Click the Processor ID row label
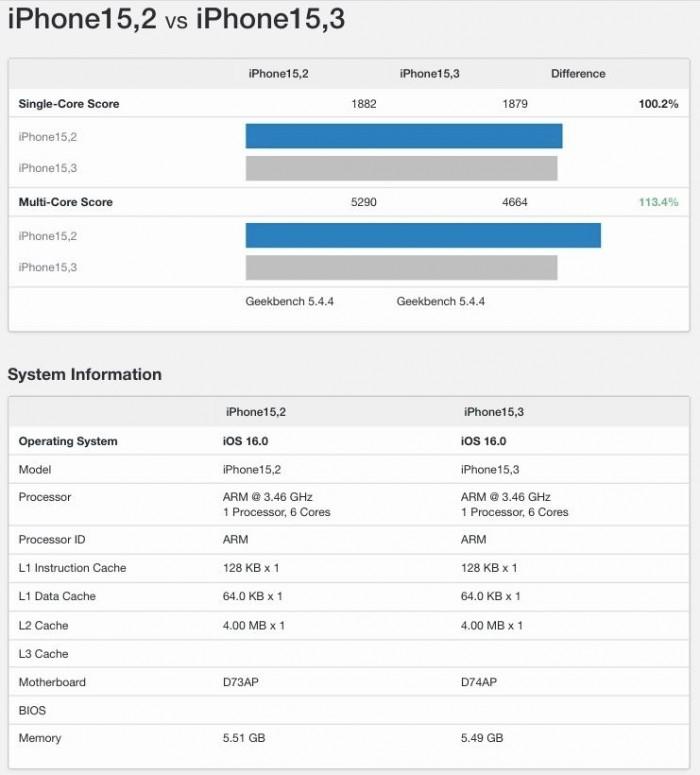700x775 pixels. coord(54,540)
